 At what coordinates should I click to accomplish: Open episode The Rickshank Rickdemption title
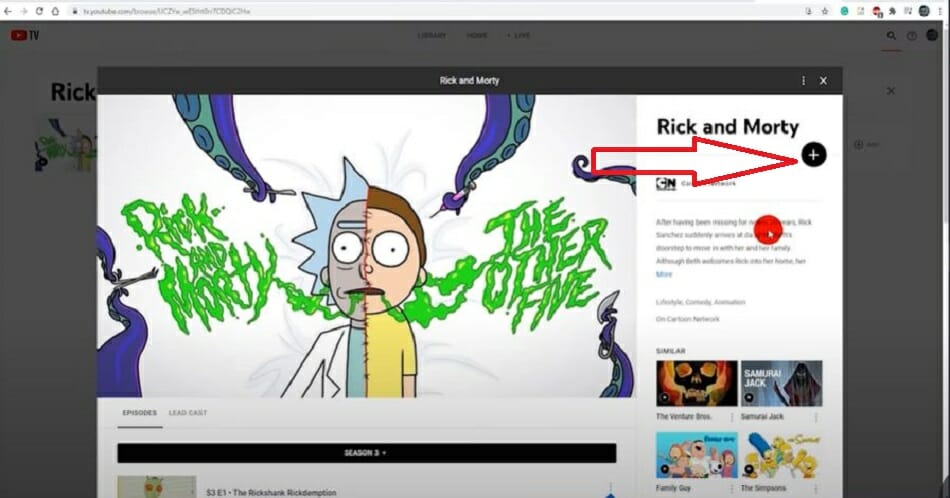tap(271, 493)
